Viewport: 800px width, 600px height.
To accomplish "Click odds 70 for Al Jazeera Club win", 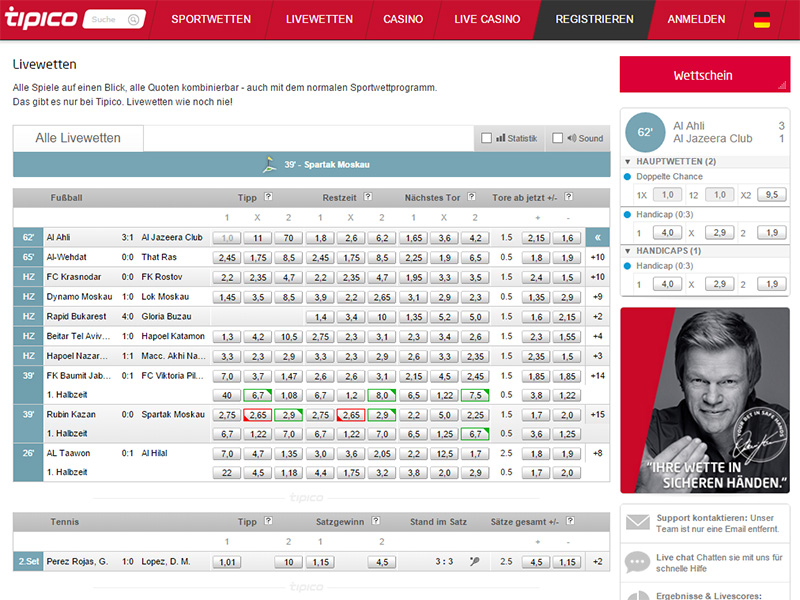I will pos(289,238).
